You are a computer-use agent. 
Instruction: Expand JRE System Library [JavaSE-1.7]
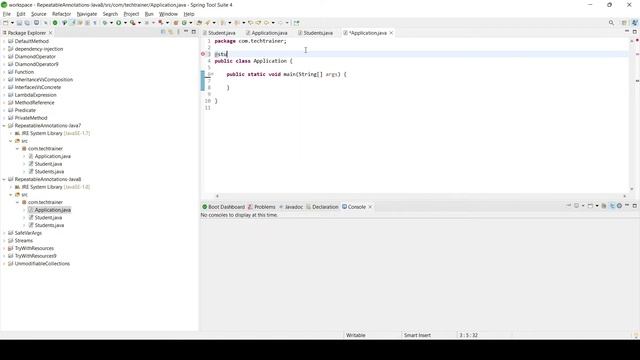[11, 133]
